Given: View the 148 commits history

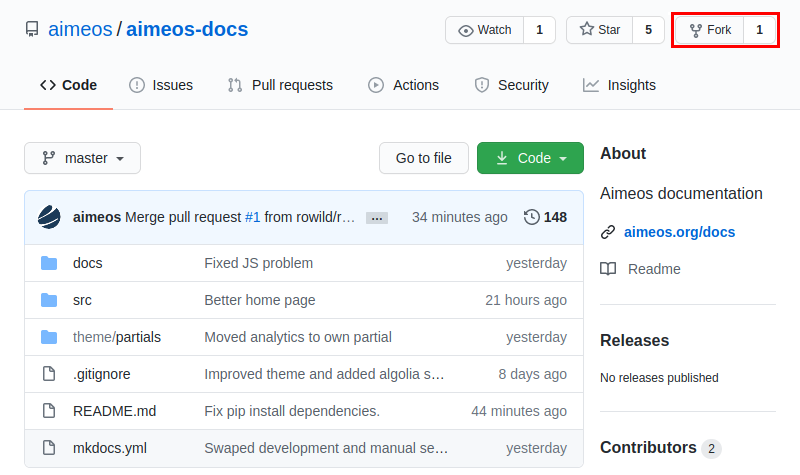Looking at the screenshot, I should point(555,217).
